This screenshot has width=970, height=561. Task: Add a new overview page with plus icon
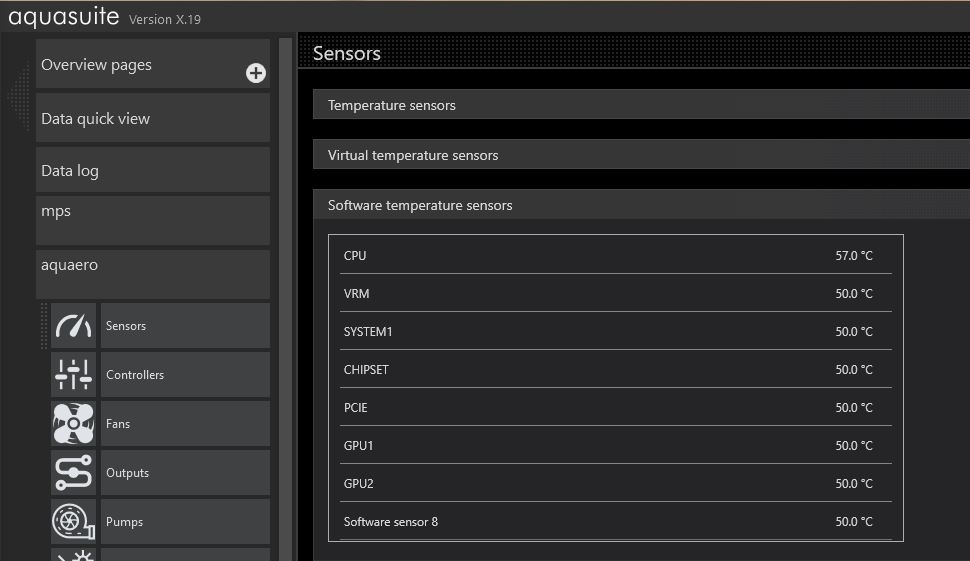[256, 73]
